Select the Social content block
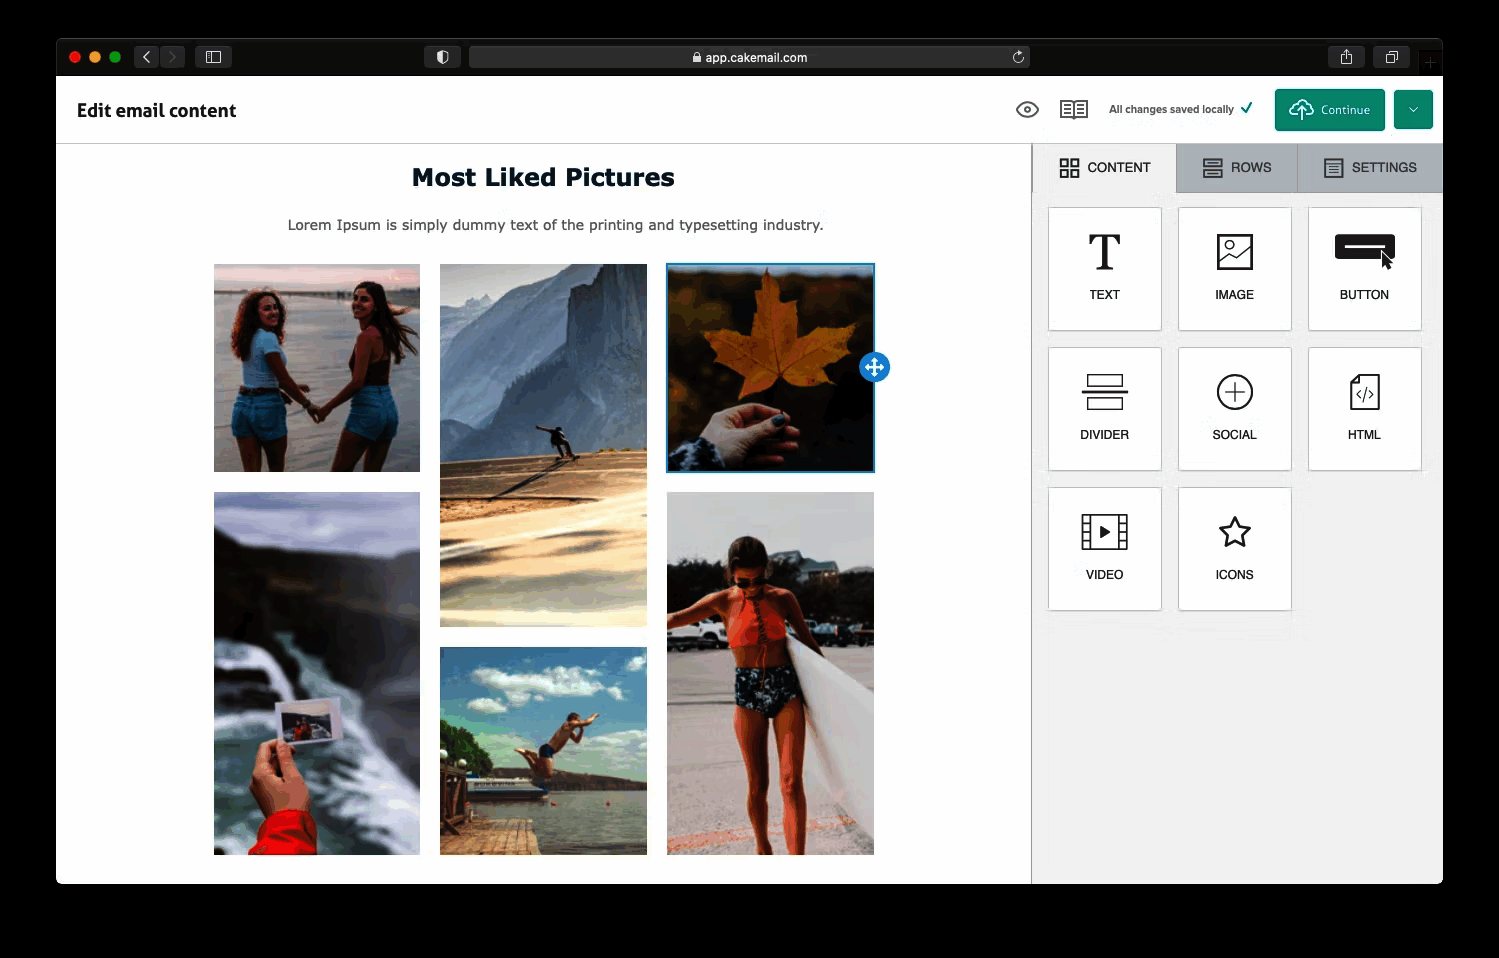The height and width of the screenshot is (958, 1499). point(1234,408)
